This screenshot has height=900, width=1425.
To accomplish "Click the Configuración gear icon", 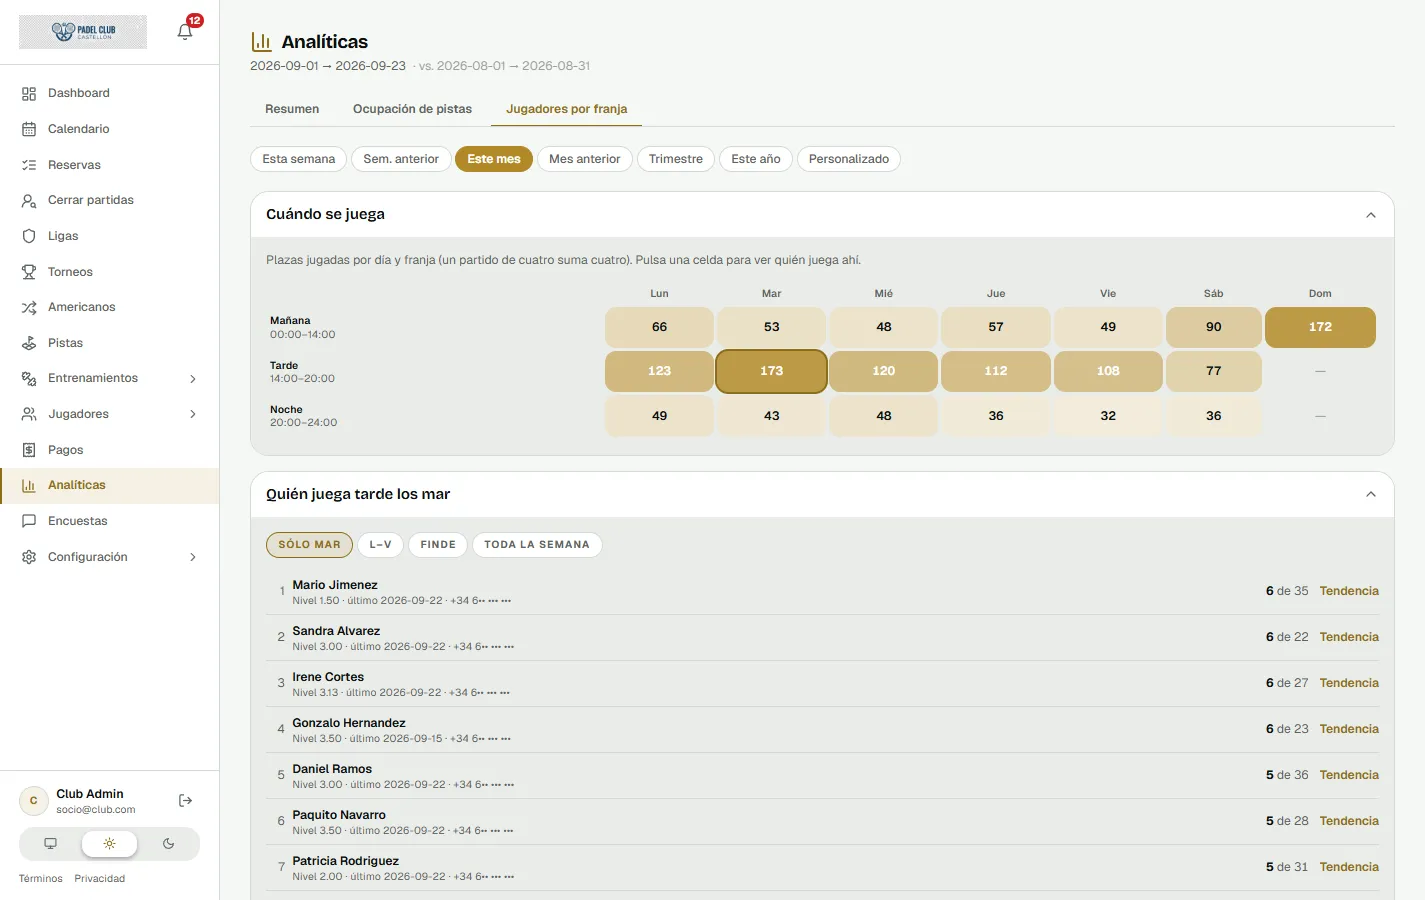I will tap(29, 557).
